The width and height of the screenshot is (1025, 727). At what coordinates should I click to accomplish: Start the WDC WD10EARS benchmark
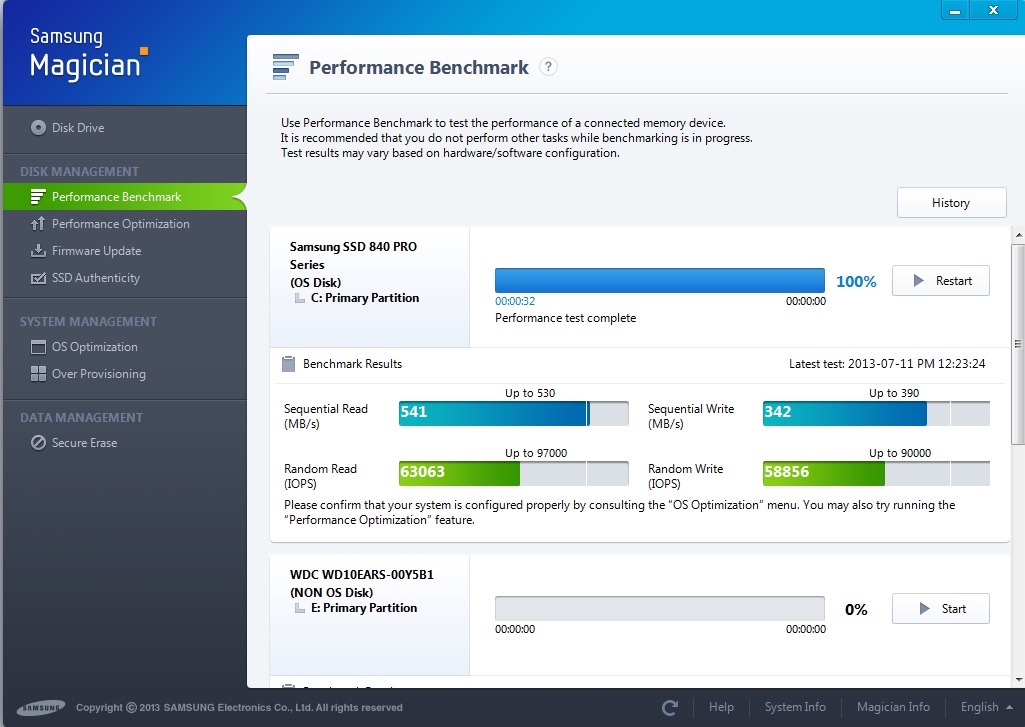tap(941, 609)
